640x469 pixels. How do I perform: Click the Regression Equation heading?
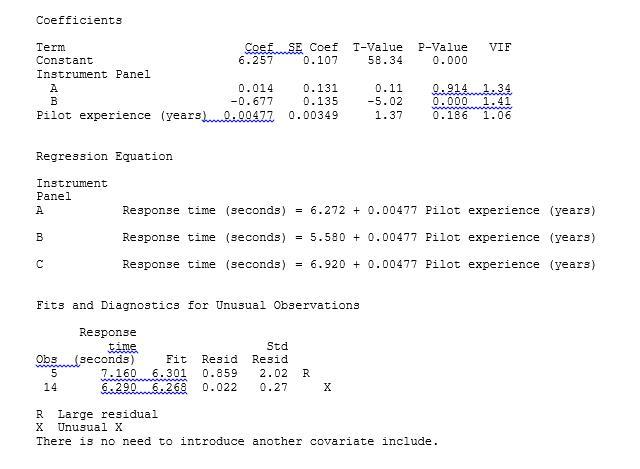point(104,156)
